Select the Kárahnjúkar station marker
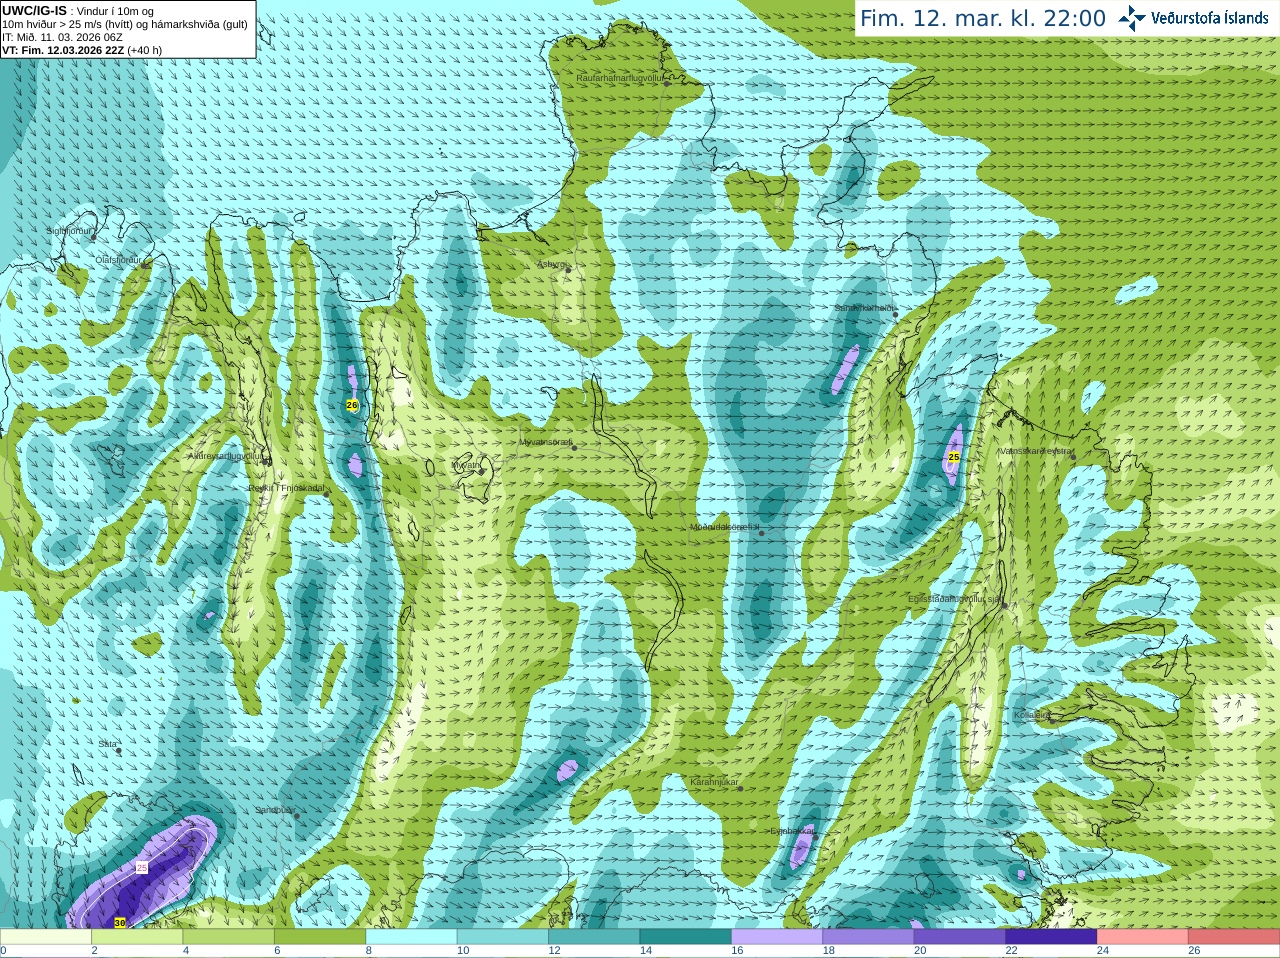Viewport: 1280px width, 958px height. click(x=740, y=789)
